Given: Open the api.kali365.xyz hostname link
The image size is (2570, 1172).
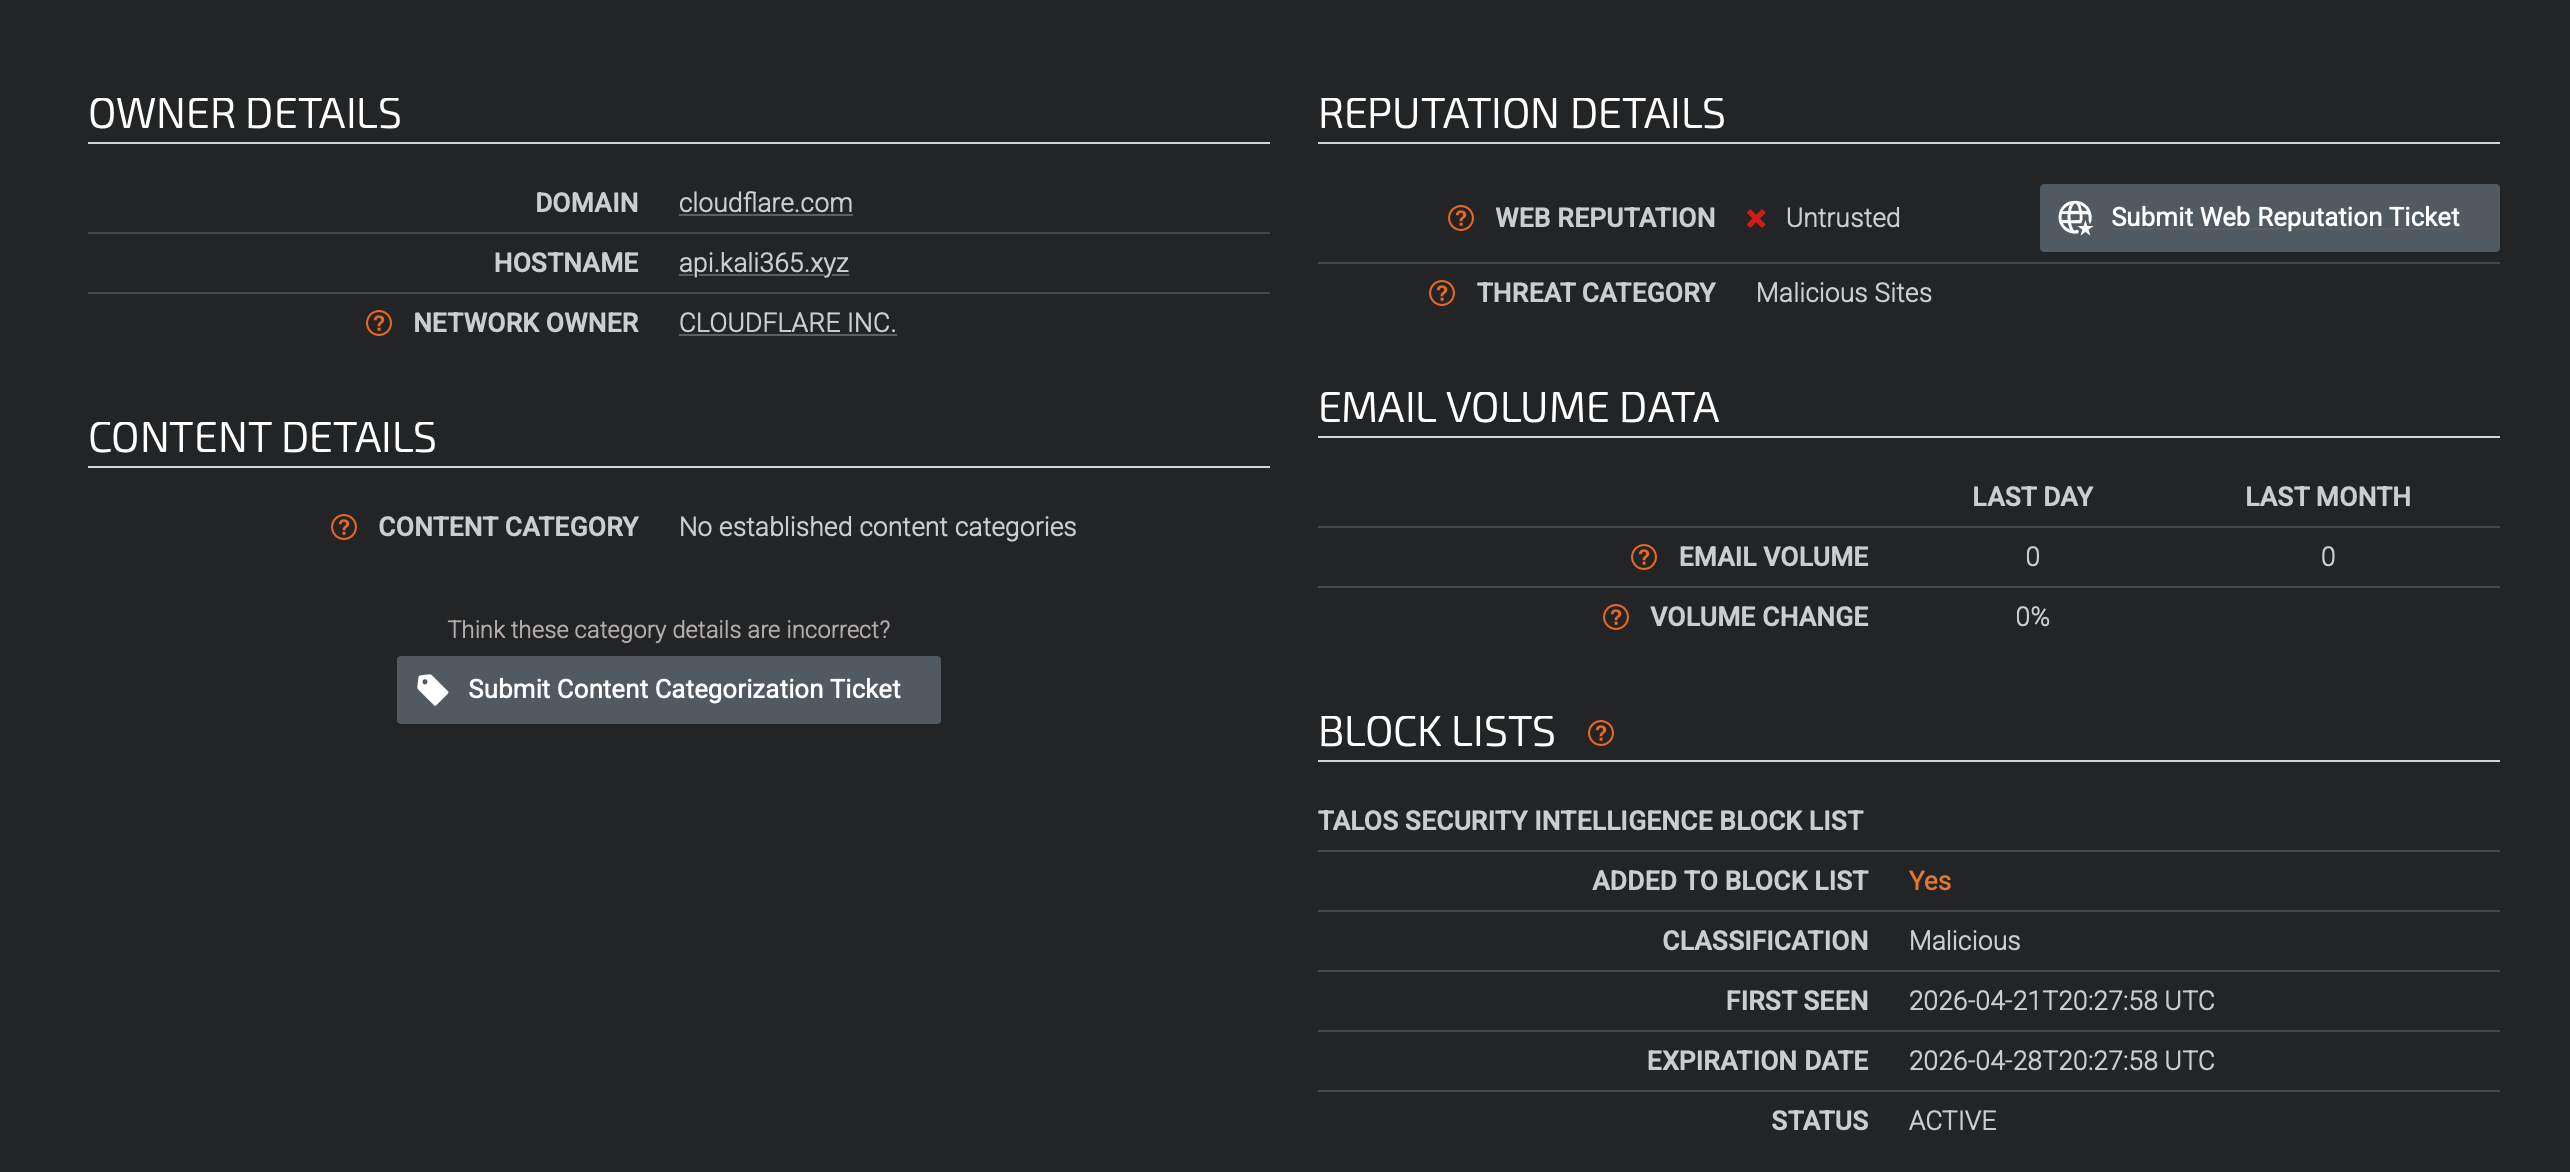Looking at the screenshot, I should click(763, 263).
